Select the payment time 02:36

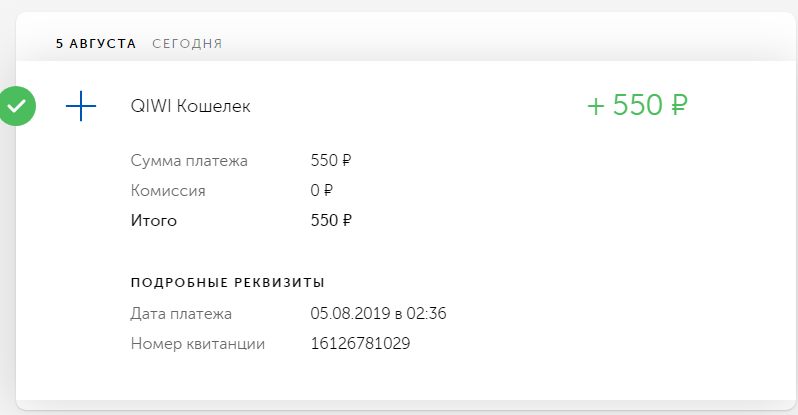tap(427, 314)
